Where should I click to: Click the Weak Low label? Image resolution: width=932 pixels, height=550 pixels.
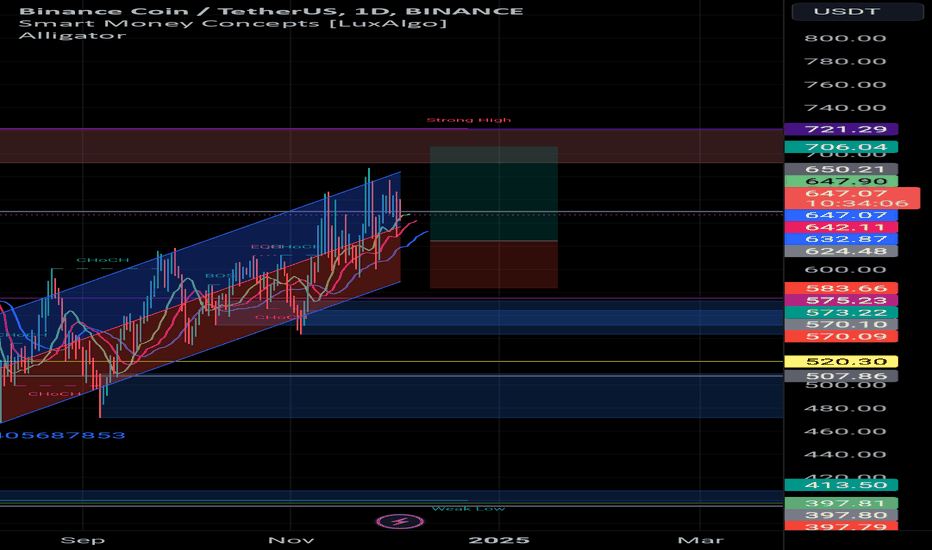click(x=468, y=508)
